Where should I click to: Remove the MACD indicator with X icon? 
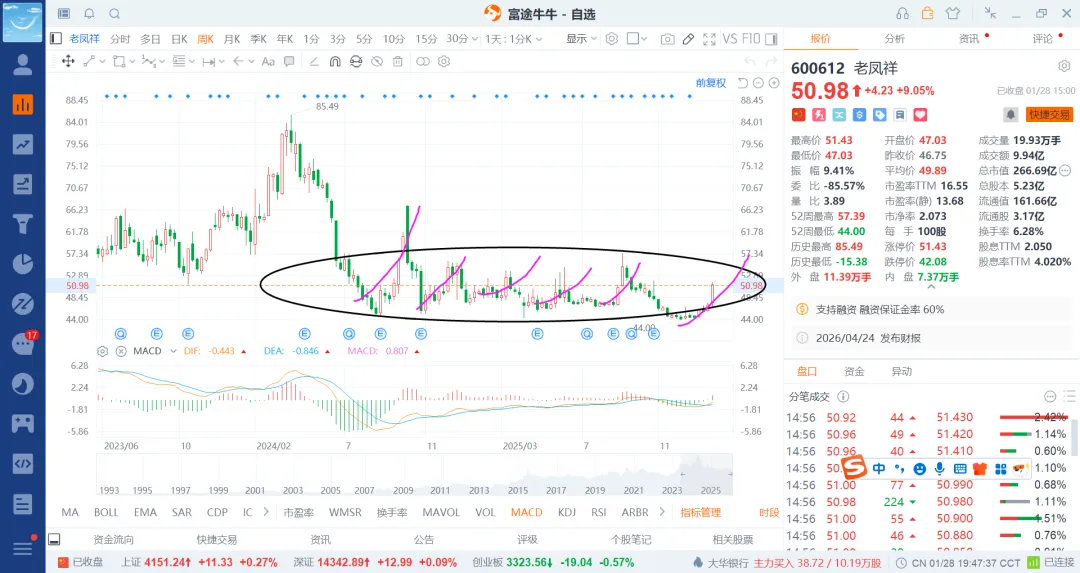(x=121, y=351)
